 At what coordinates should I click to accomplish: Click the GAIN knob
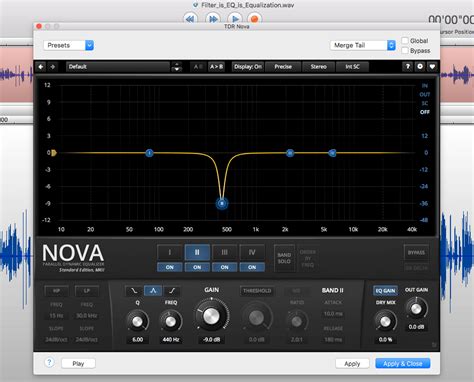tap(211, 316)
